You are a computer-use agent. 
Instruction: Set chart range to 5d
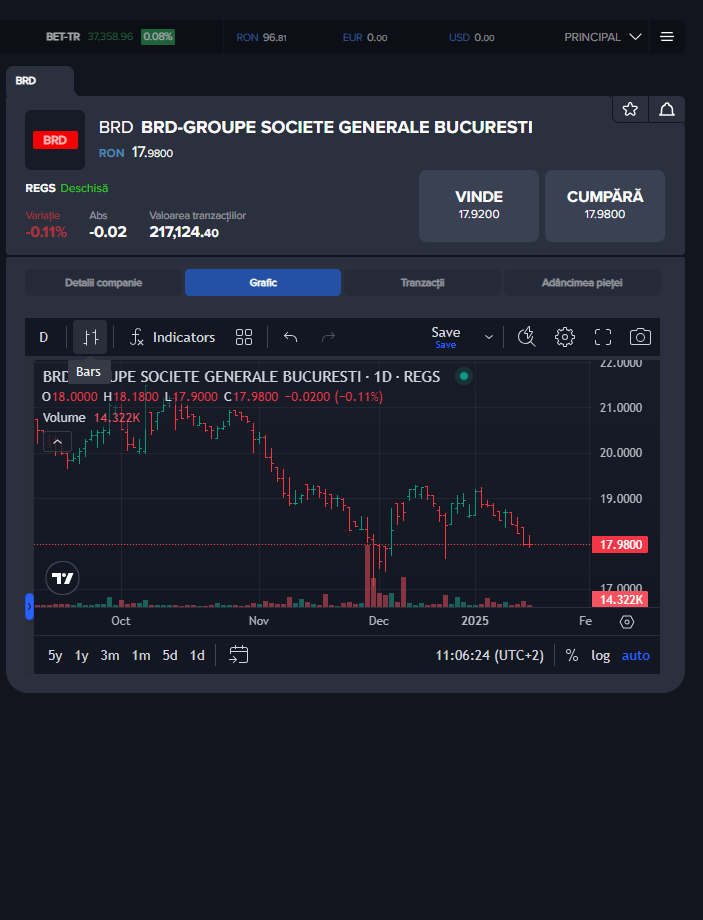pos(170,655)
